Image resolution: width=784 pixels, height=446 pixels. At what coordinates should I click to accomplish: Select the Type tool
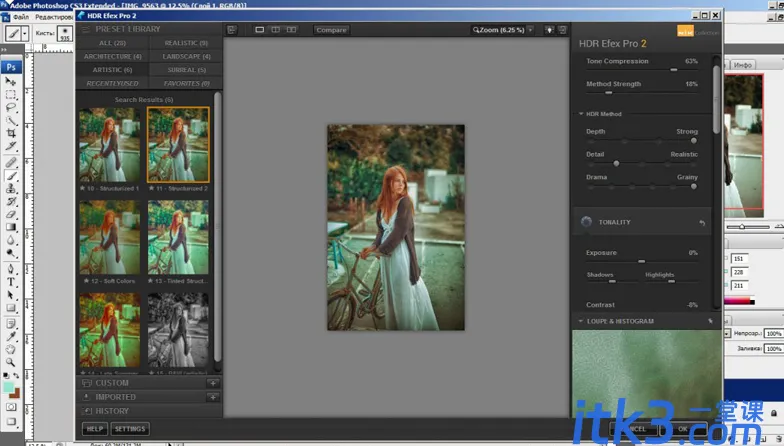(x=10, y=282)
